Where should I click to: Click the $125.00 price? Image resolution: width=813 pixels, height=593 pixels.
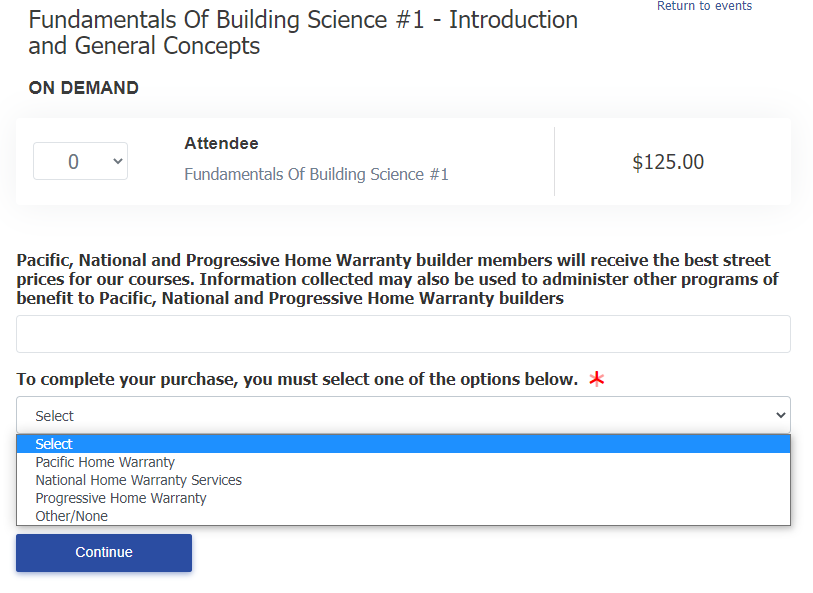pyautogui.click(x=668, y=162)
